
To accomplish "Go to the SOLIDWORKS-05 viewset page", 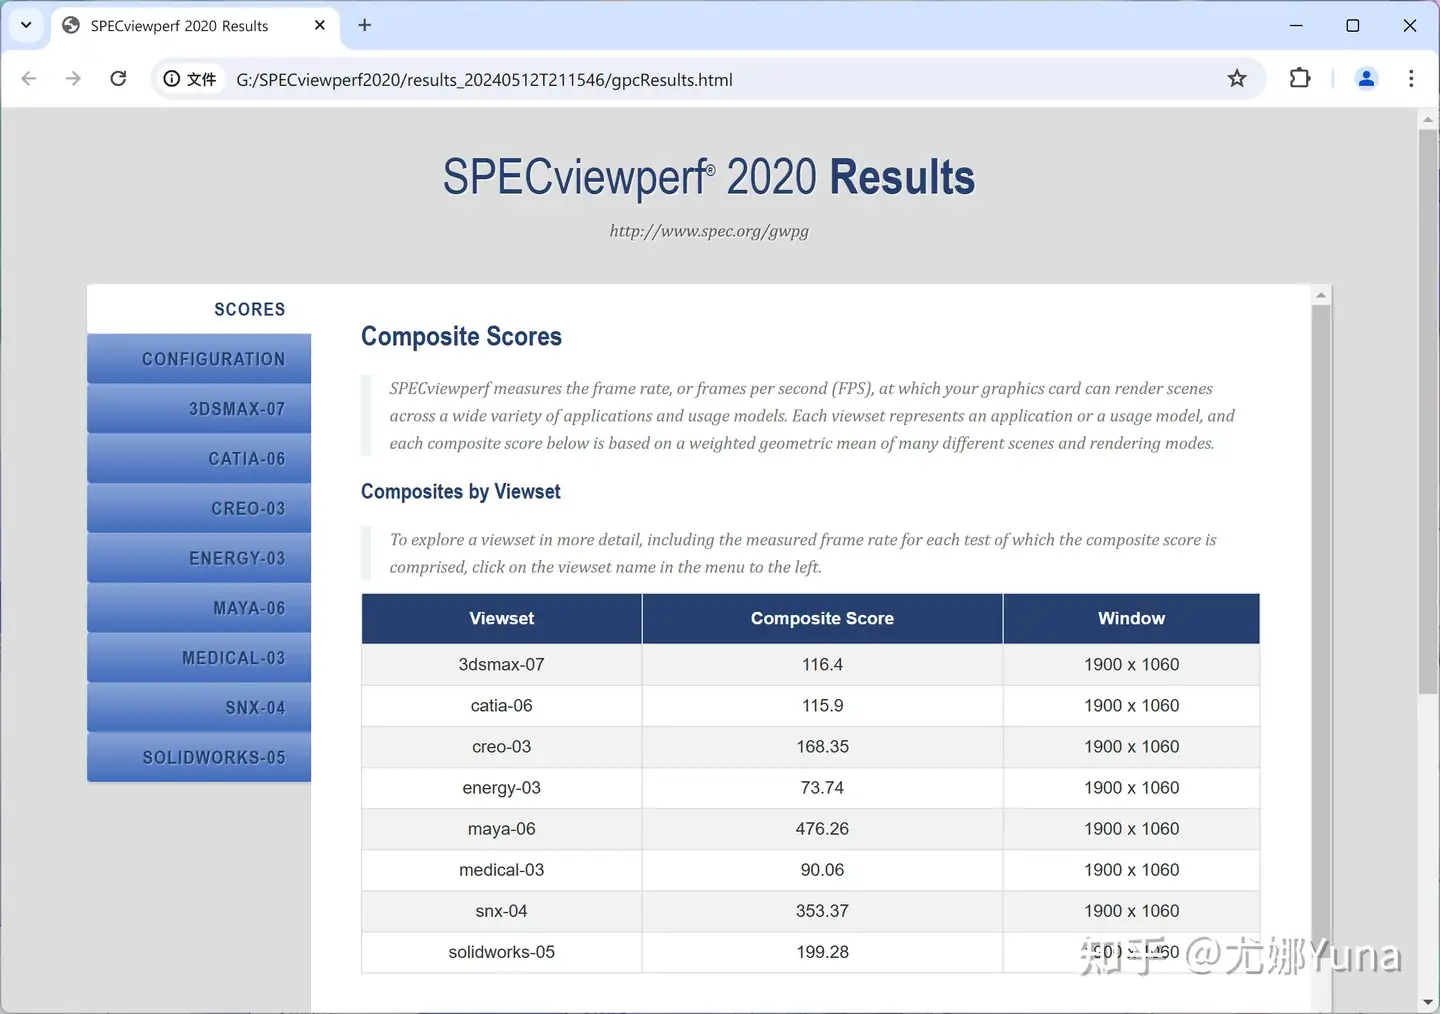I will click(199, 757).
